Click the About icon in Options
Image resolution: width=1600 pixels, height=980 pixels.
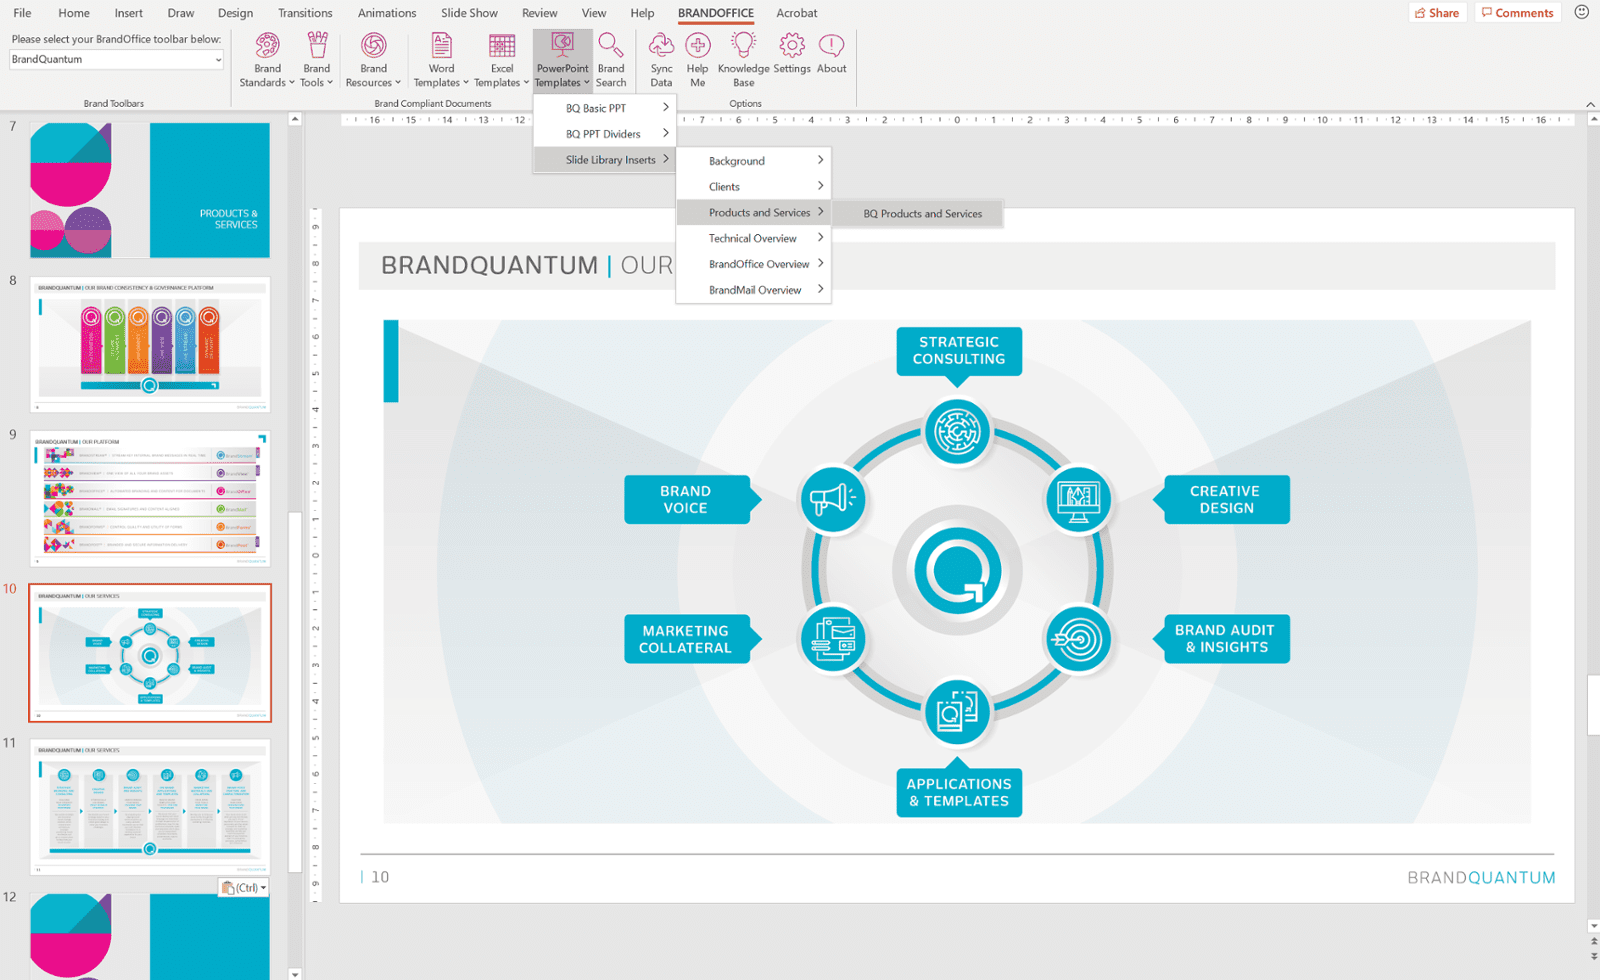(x=831, y=47)
